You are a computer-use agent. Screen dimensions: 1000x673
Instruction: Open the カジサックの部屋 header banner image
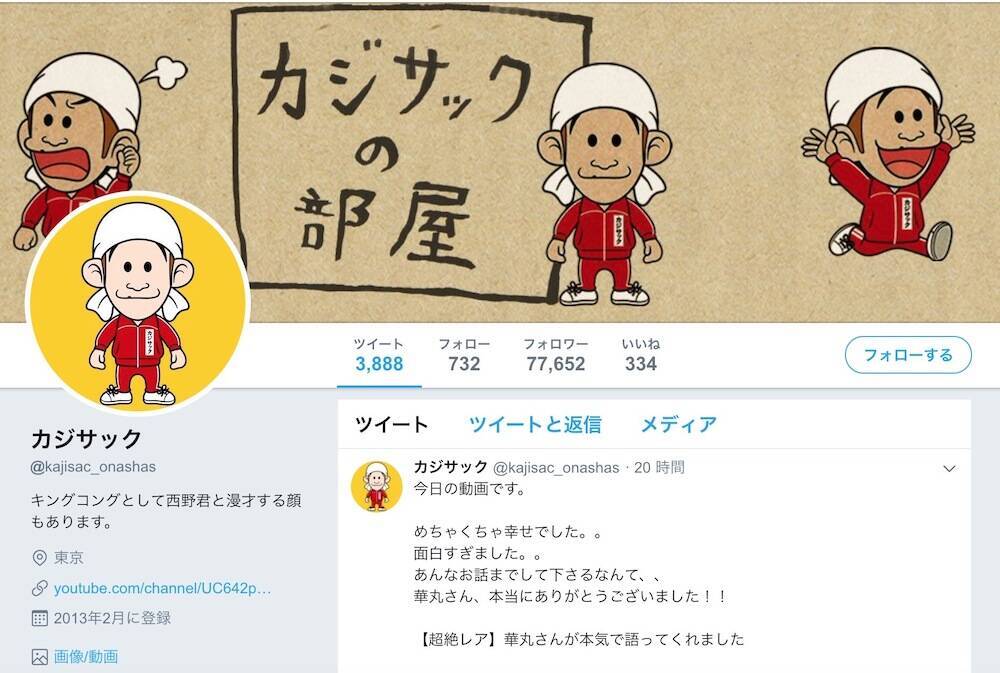500,163
